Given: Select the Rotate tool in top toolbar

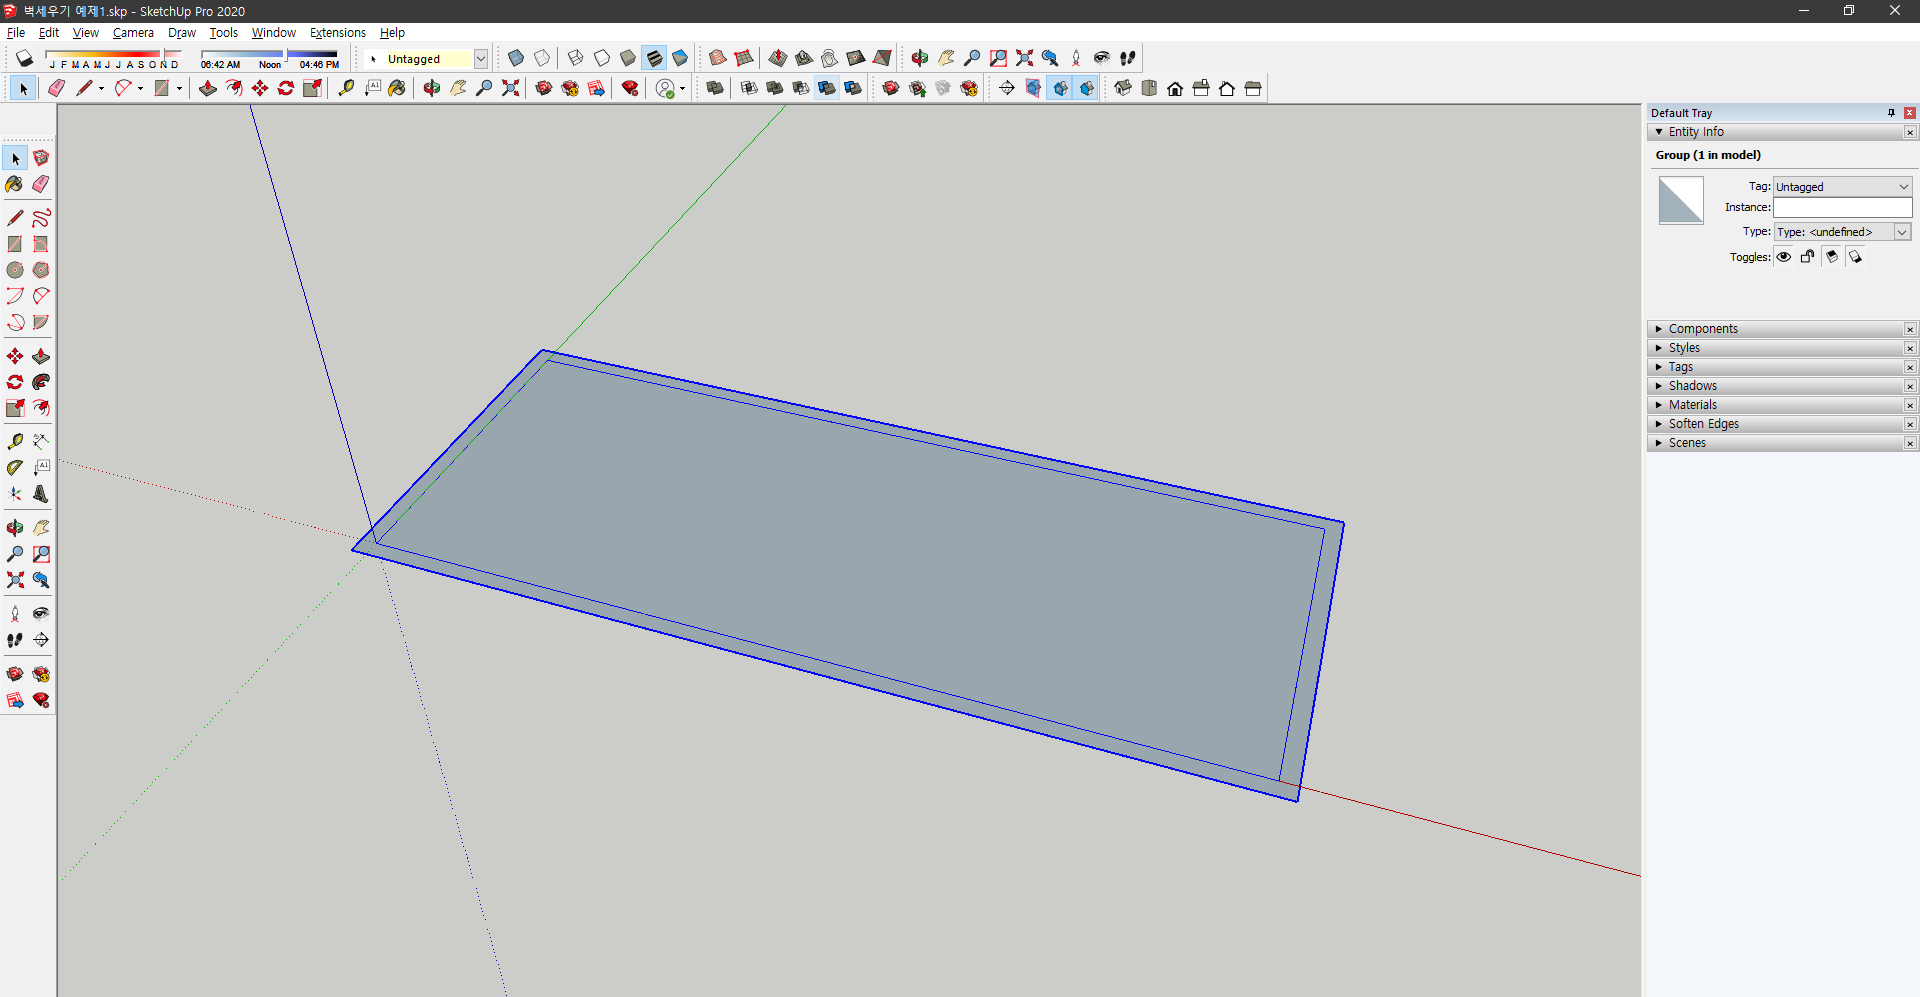Looking at the screenshot, I should click(286, 88).
